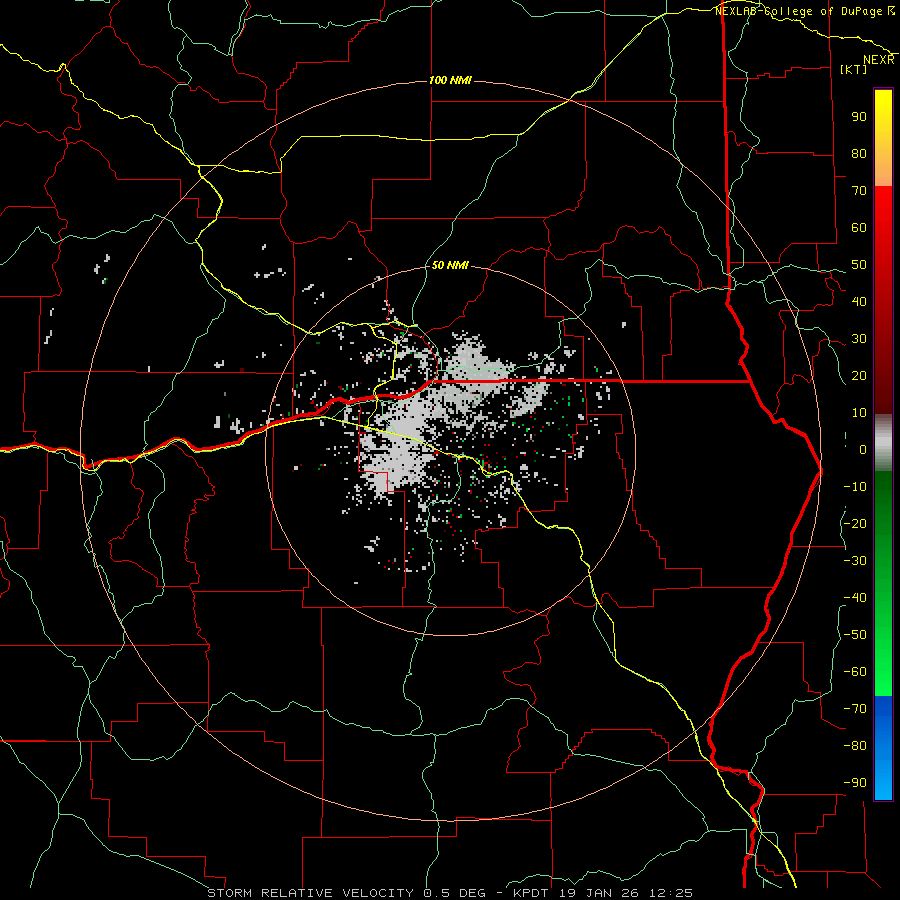
Task: Pick the blue segment of the color bar
Action: (x=883, y=748)
